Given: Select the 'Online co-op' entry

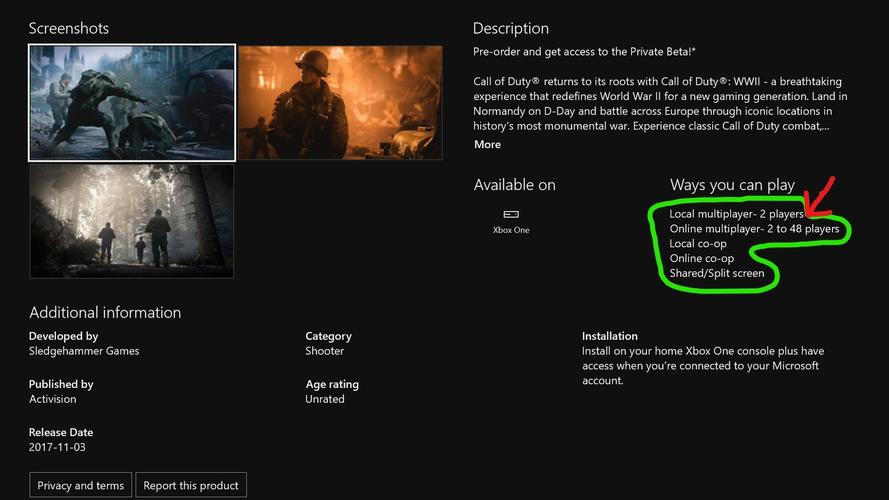Looking at the screenshot, I should (x=701, y=259).
